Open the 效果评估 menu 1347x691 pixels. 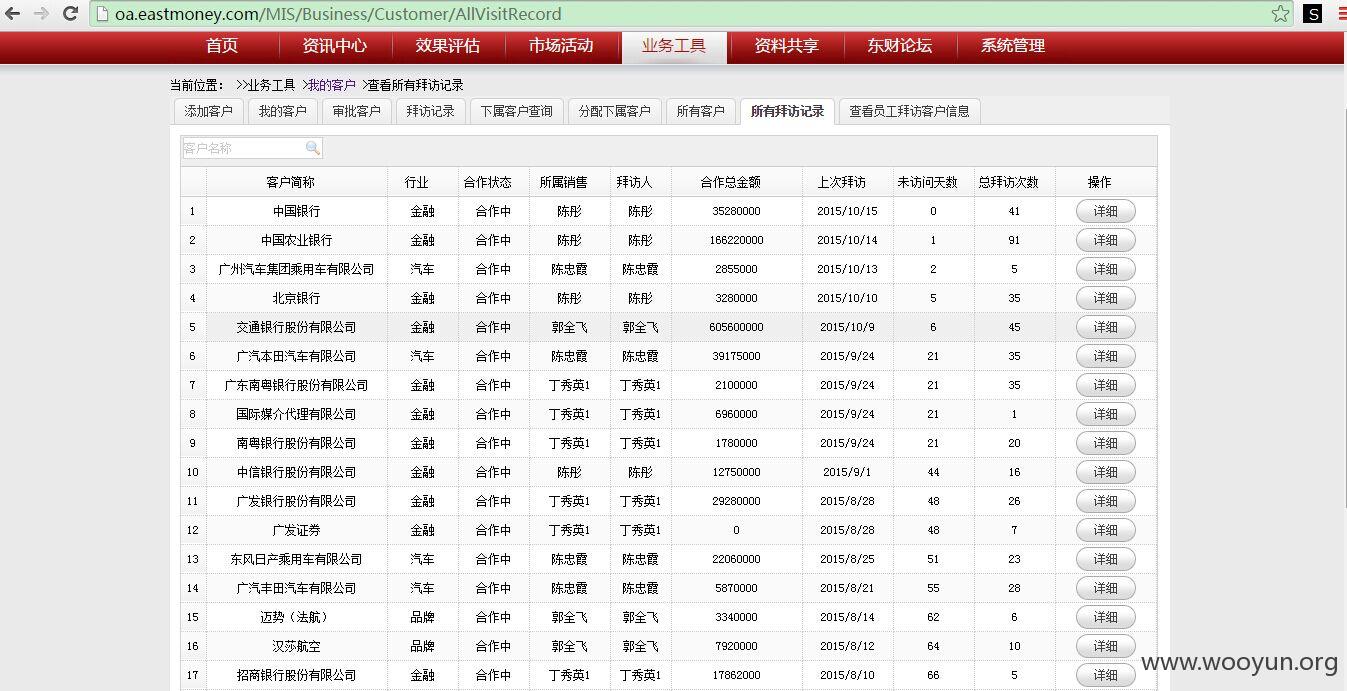pos(448,46)
